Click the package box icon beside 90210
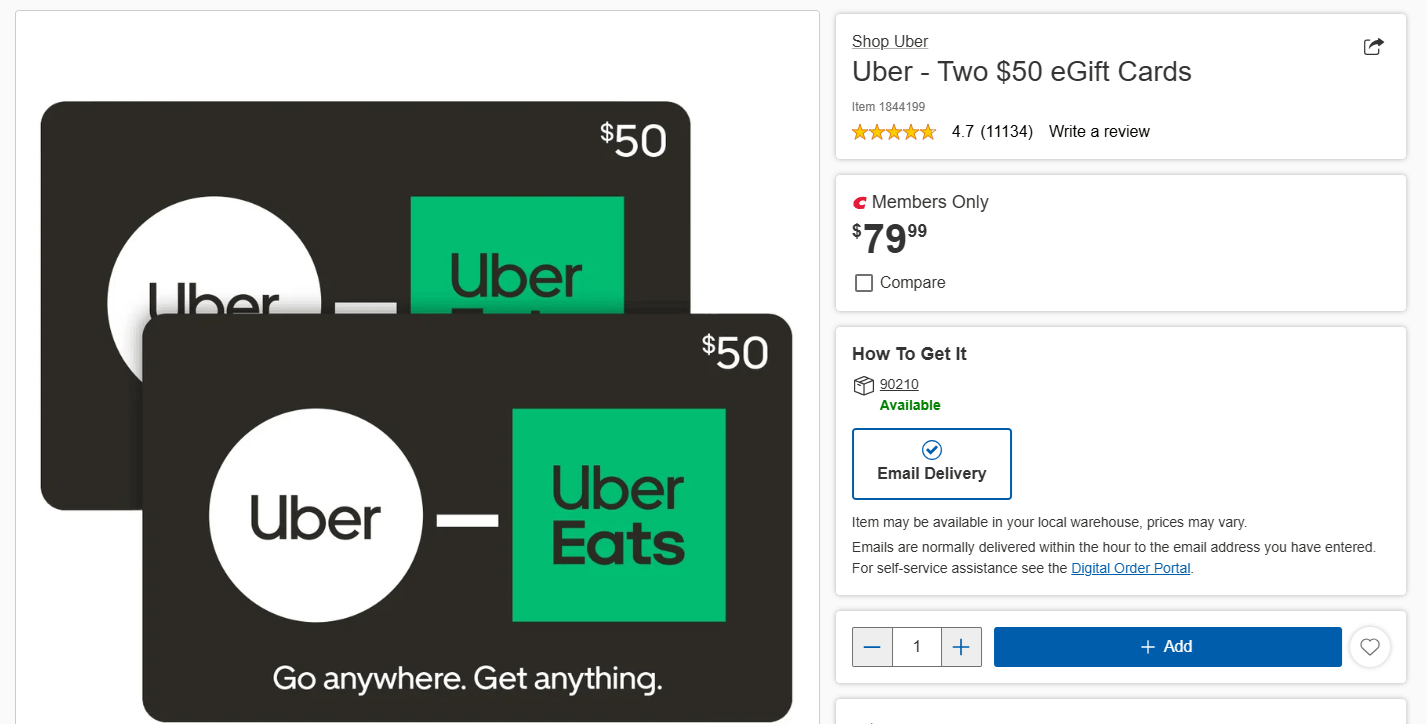Screen dimensions: 1427x724 click(x=863, y=386)
